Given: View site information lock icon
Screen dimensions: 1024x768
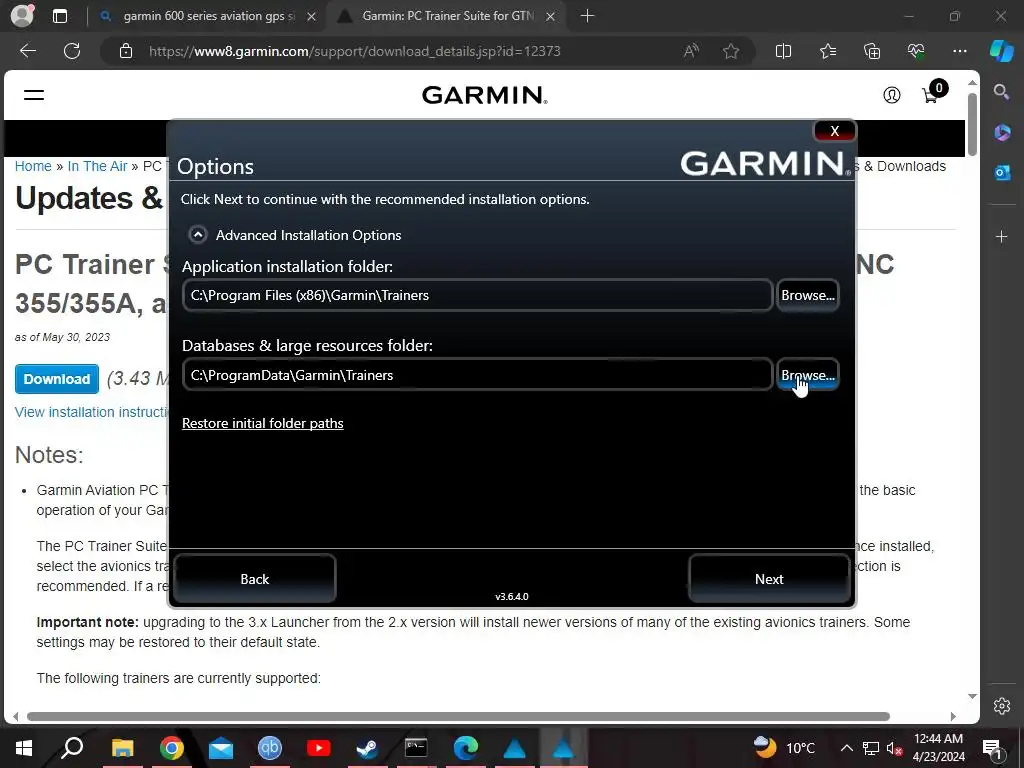Looking at the screenshot, I should [126, 51].
